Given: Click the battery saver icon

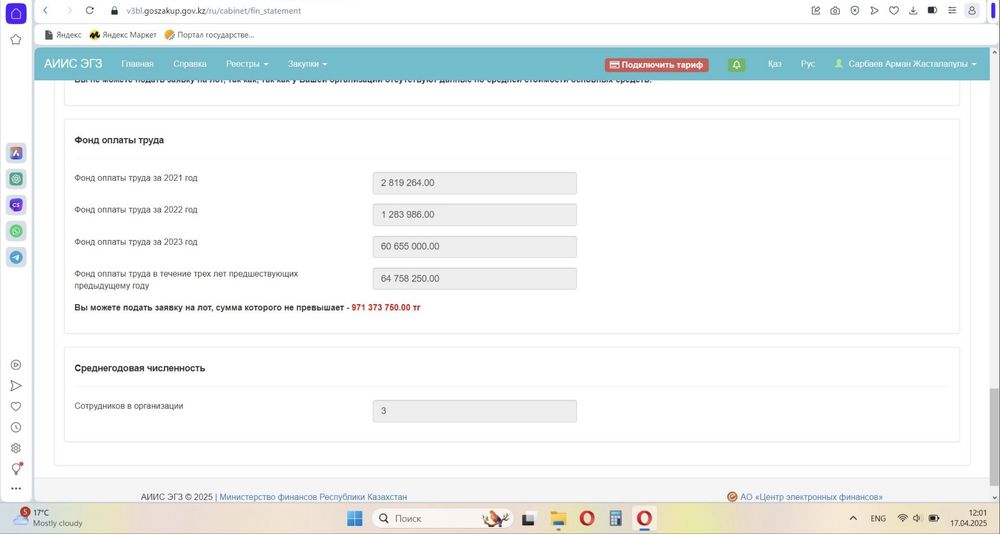Looking at the screenshot, I should (x=932, y=11).
